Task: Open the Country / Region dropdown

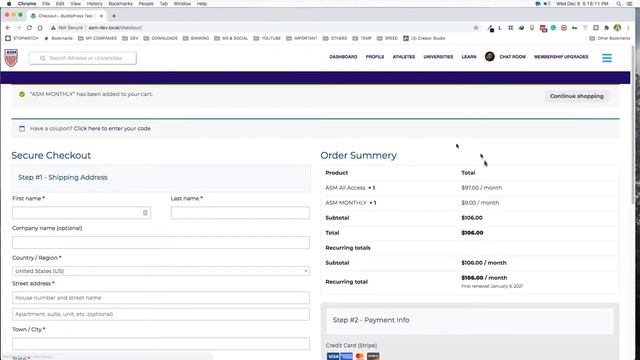Action: 161,271
